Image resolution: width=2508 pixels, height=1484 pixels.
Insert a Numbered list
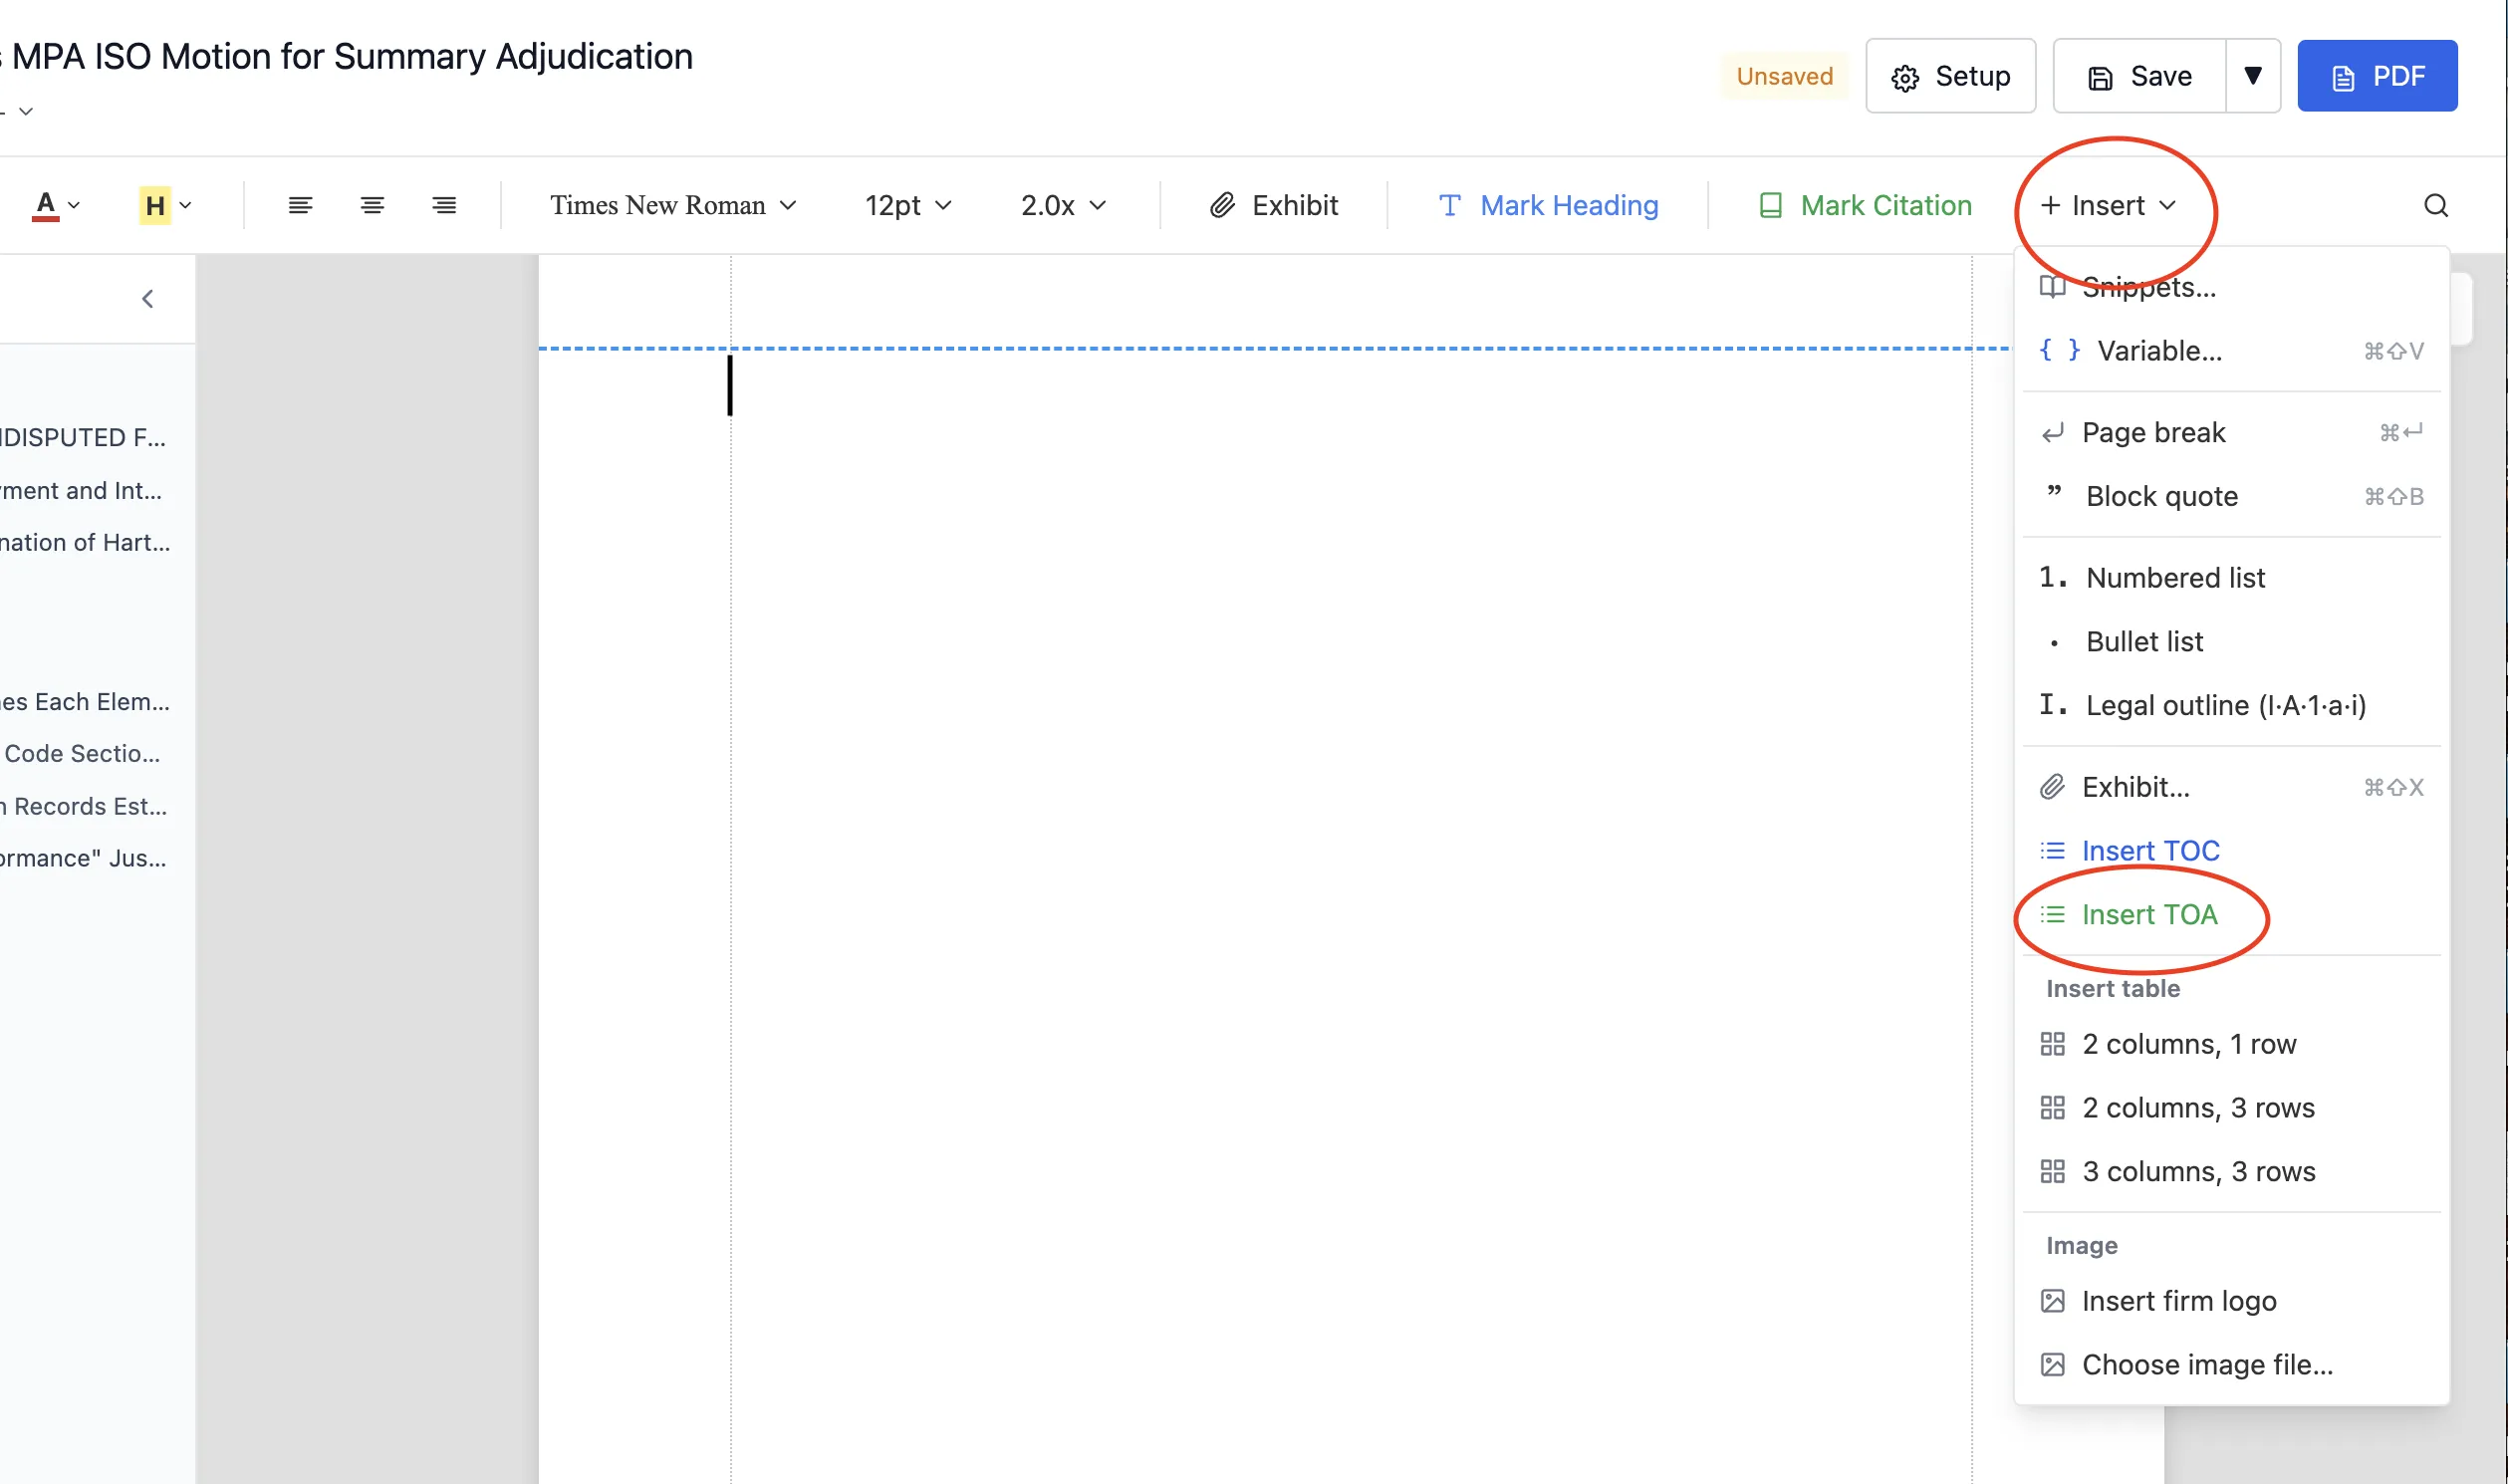2232,577
